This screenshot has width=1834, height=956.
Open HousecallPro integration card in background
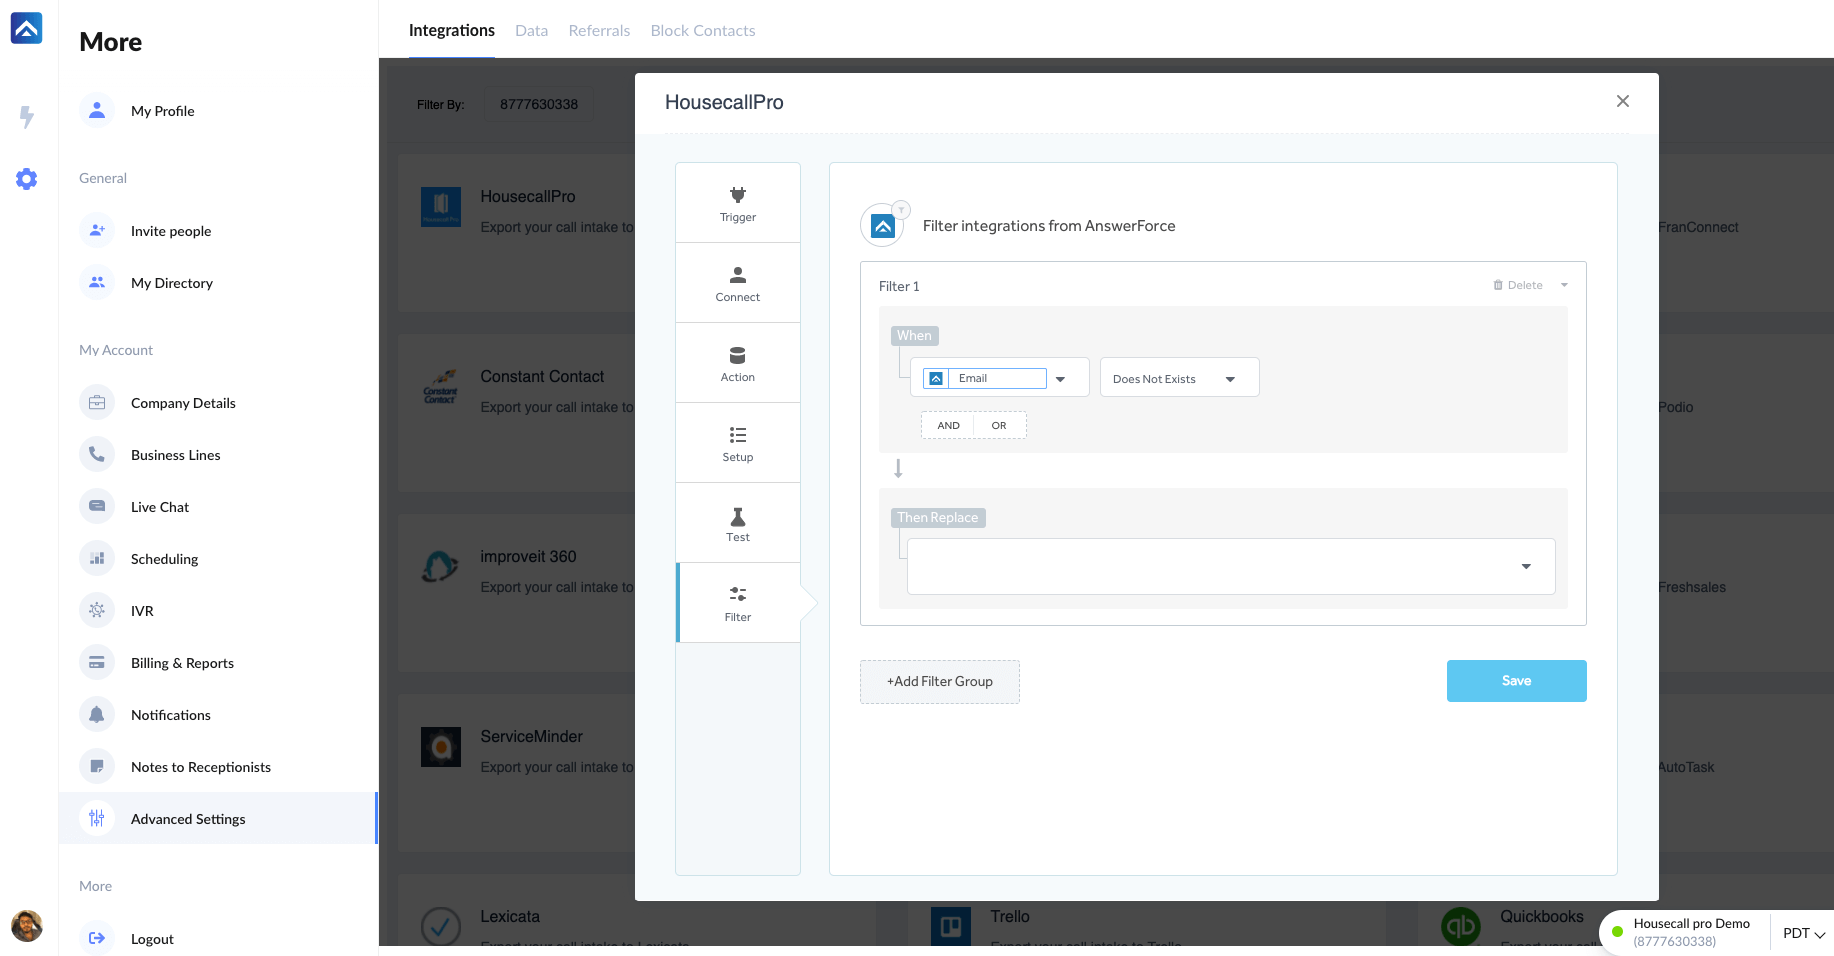coord(517,232)
